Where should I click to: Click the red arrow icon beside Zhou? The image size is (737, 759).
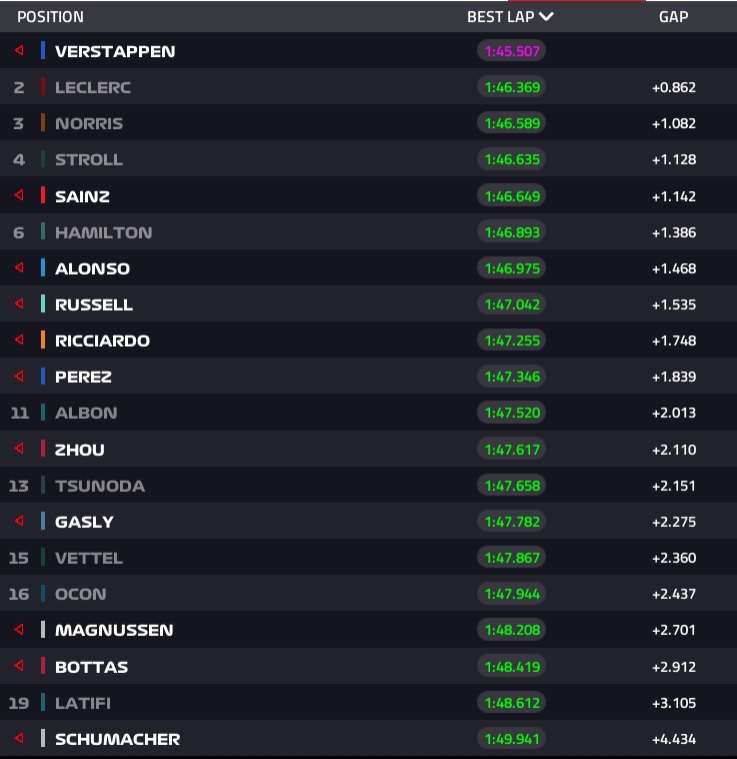click(x=19, y=448)
